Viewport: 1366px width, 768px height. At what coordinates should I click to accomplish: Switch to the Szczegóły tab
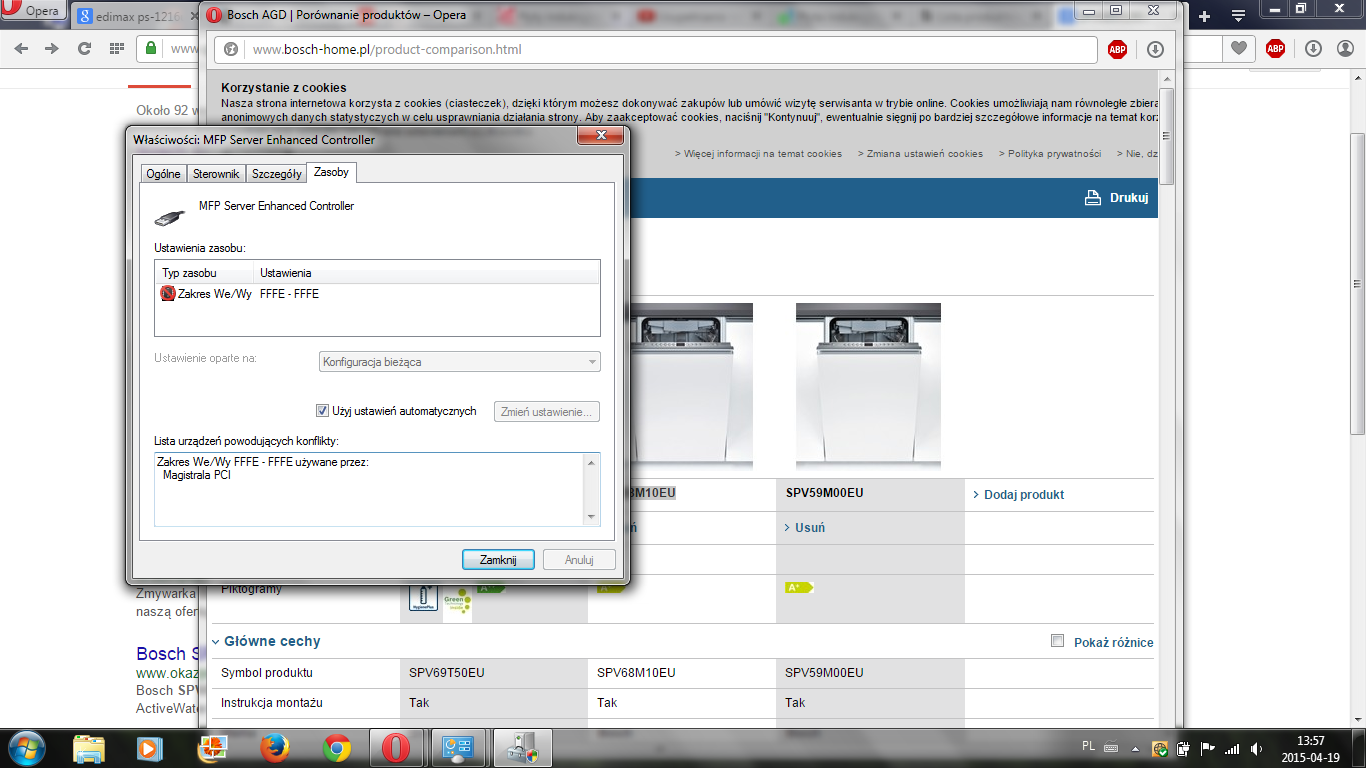(277, 174)
